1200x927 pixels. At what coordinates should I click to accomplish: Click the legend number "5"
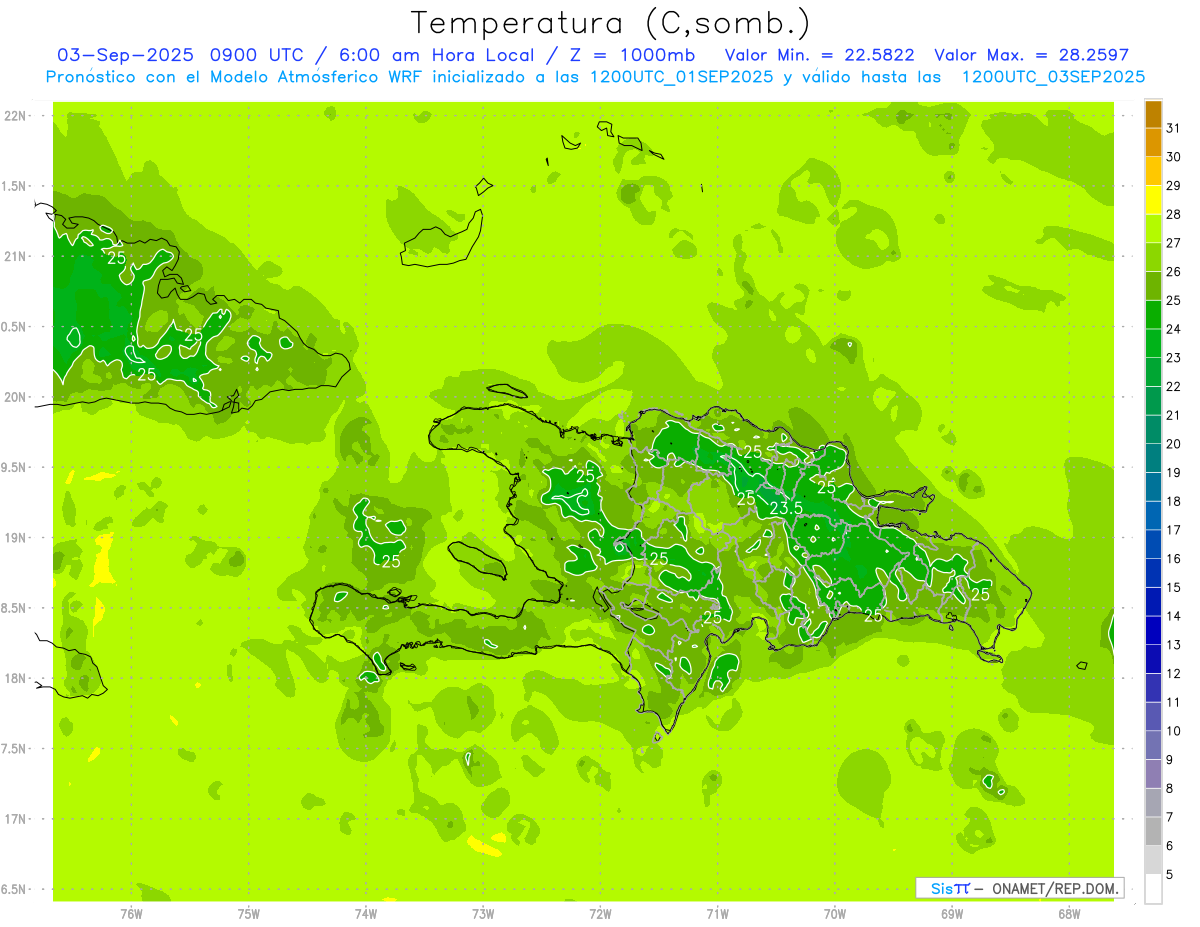1170,875
